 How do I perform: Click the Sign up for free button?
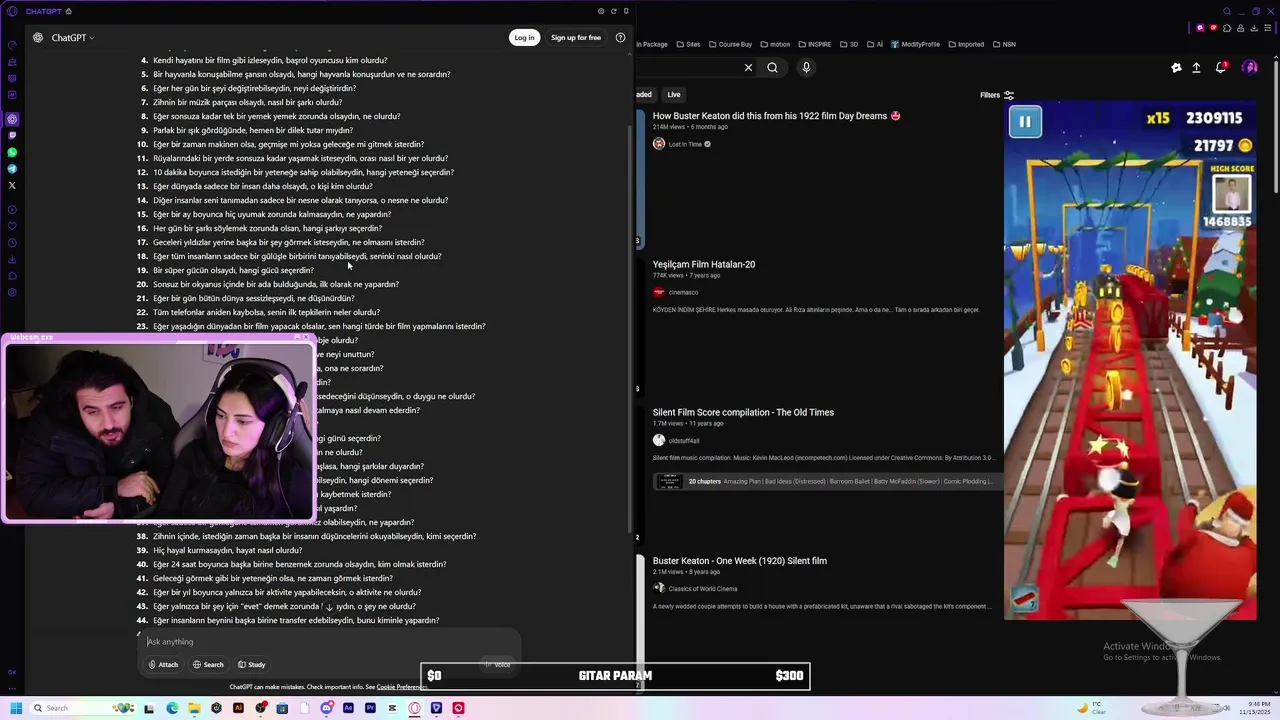point(576,38)
